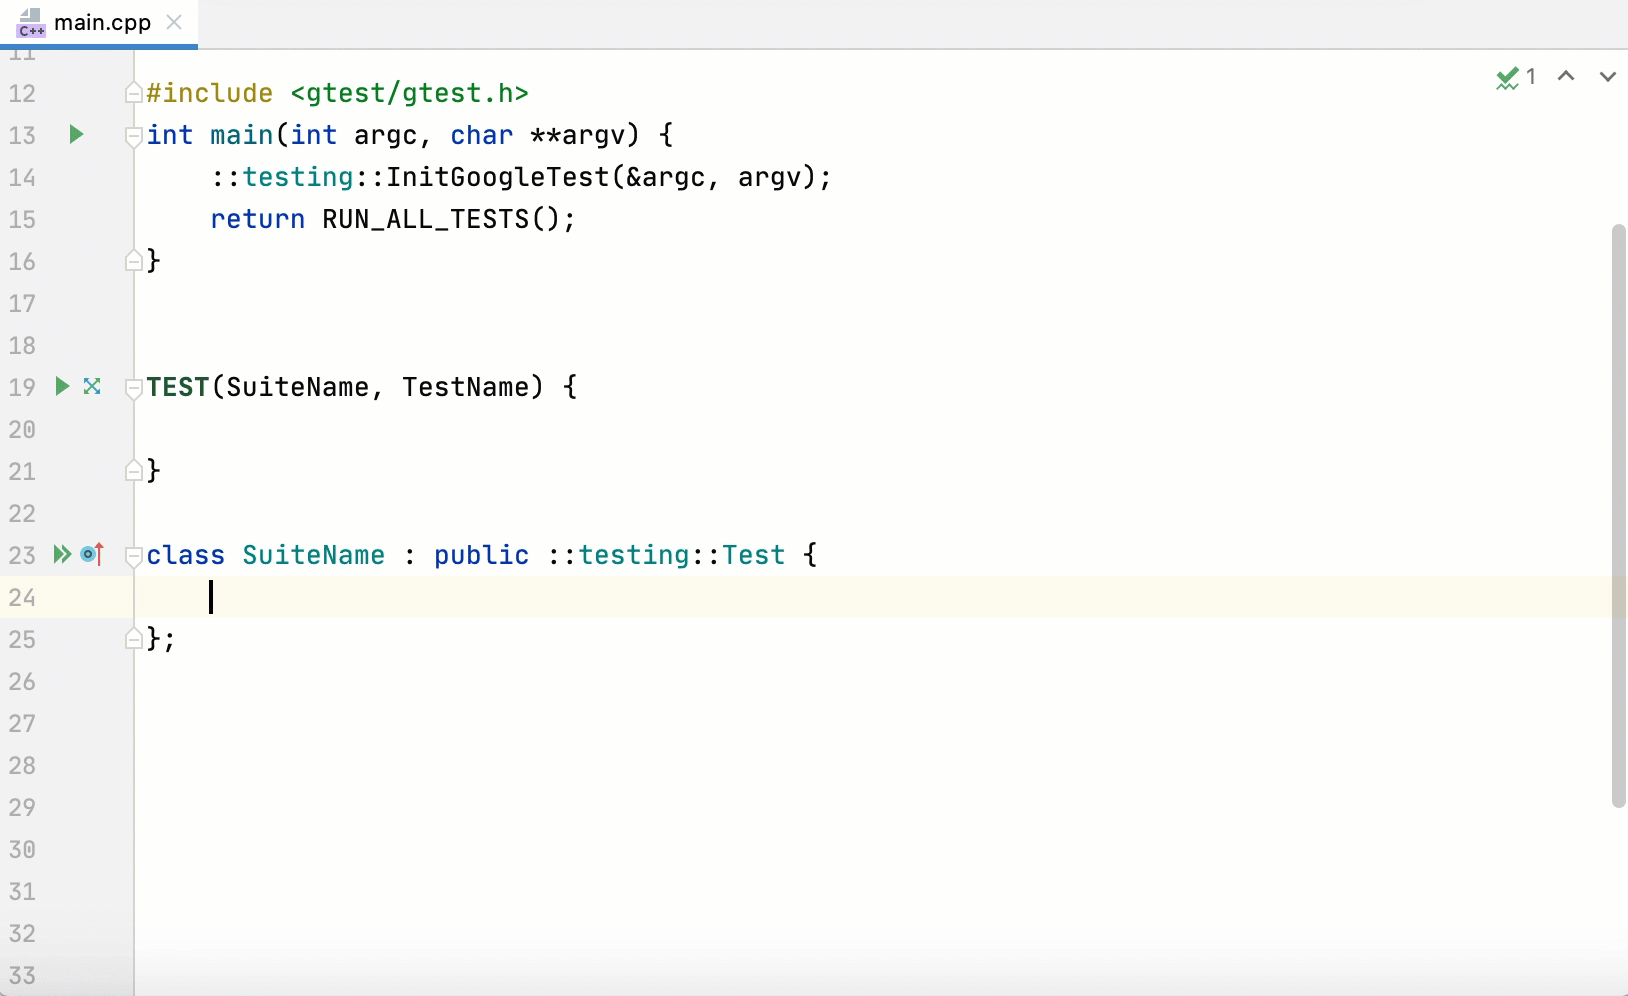Screen dimensions: 1628x996
Task: Go to next problem with down-chevron icon
Action: tap(1607, 77)
